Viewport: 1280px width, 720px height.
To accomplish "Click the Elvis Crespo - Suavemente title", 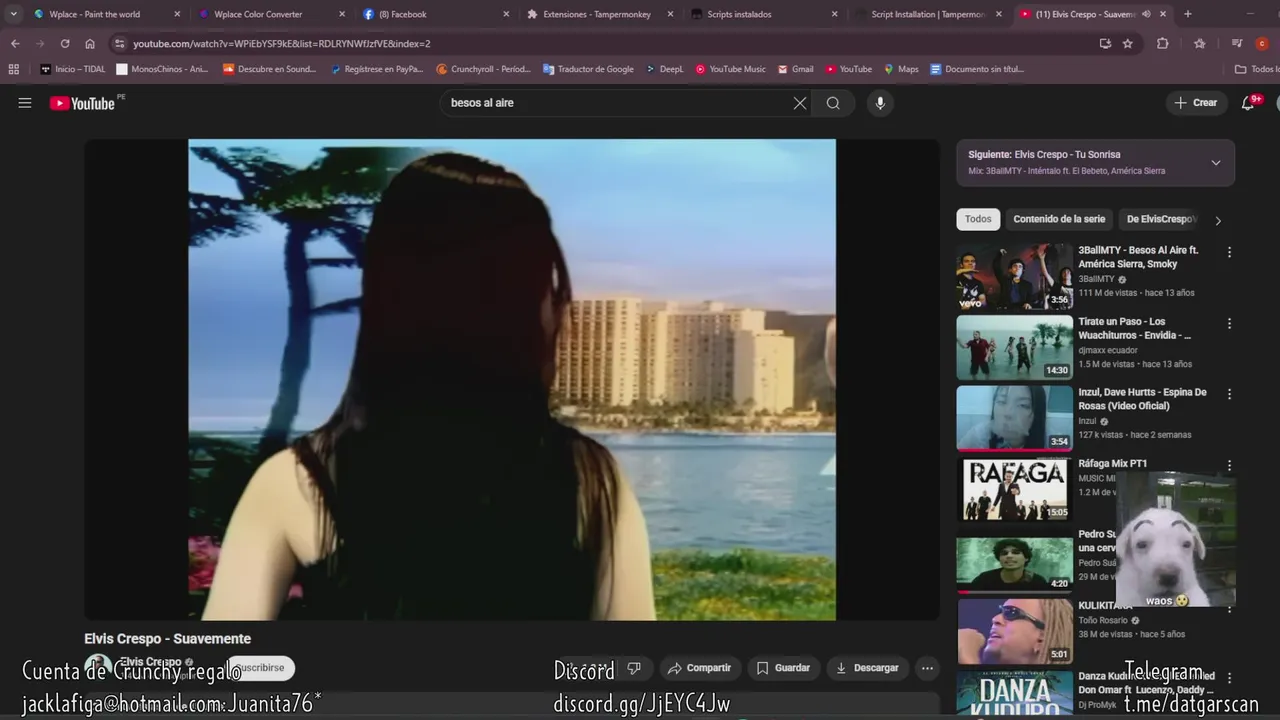I will click(x=167, y=639).
